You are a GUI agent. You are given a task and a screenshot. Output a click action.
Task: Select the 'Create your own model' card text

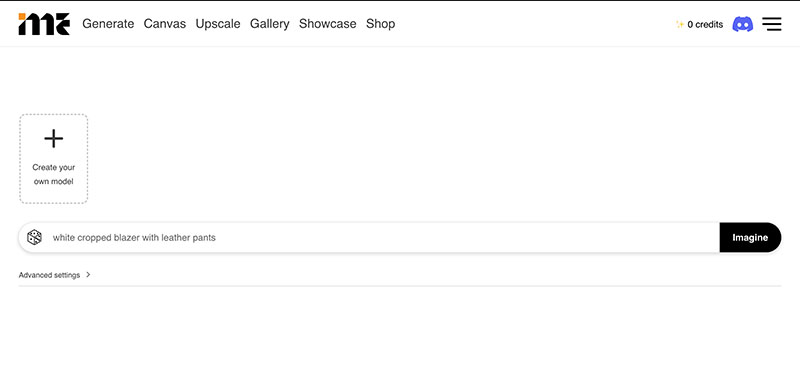point(54,174)
